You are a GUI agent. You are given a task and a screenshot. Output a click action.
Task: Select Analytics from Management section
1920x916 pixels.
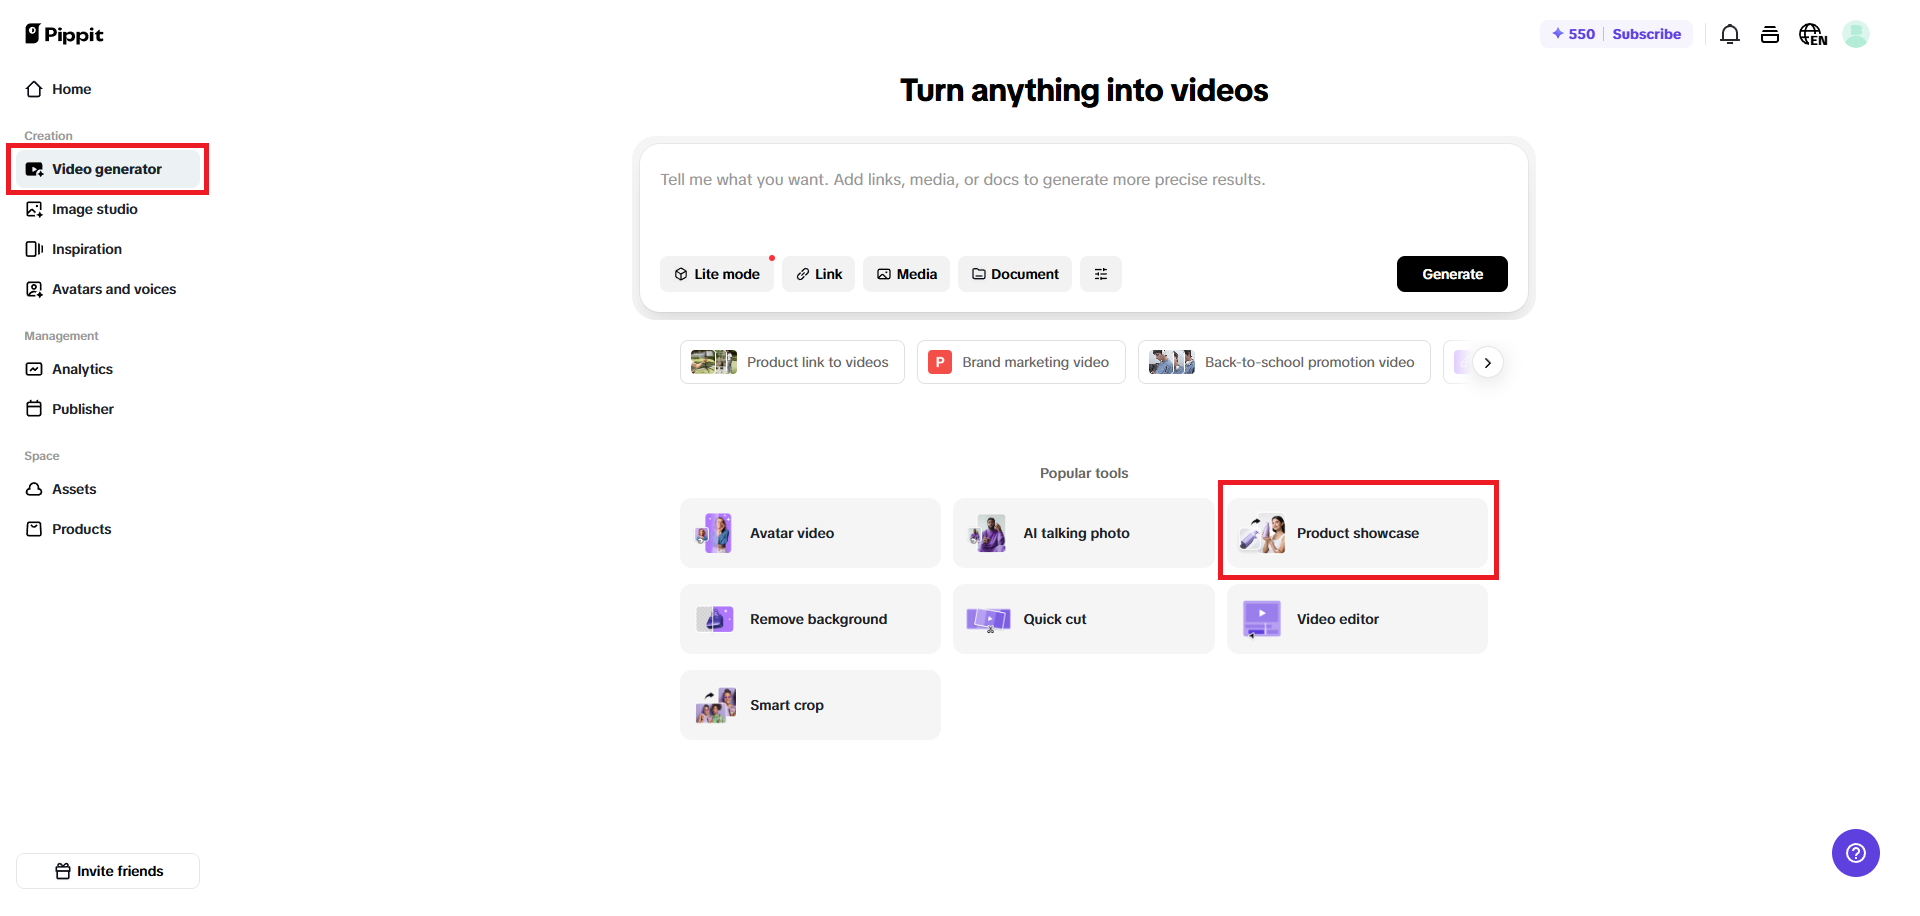pyautogui.click(x=82, y=369)
